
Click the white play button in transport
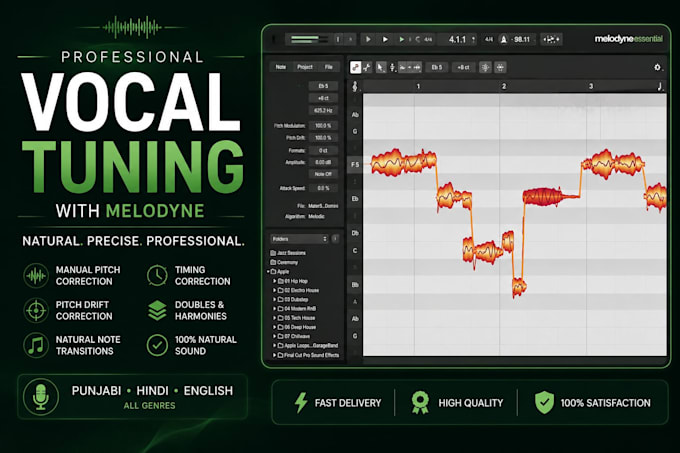click(x=385, y=39)
